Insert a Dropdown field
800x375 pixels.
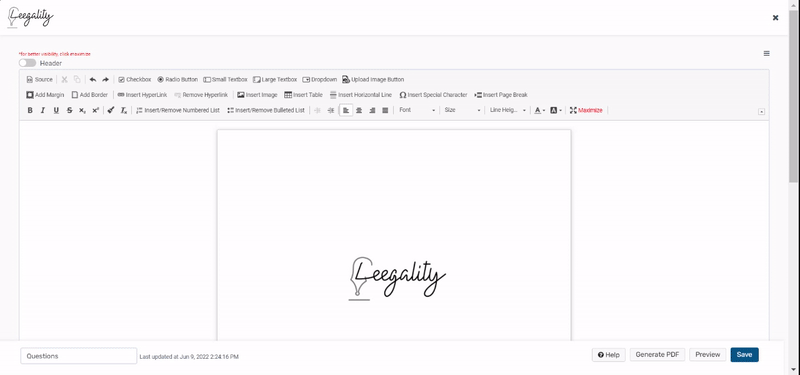(320, 80)
